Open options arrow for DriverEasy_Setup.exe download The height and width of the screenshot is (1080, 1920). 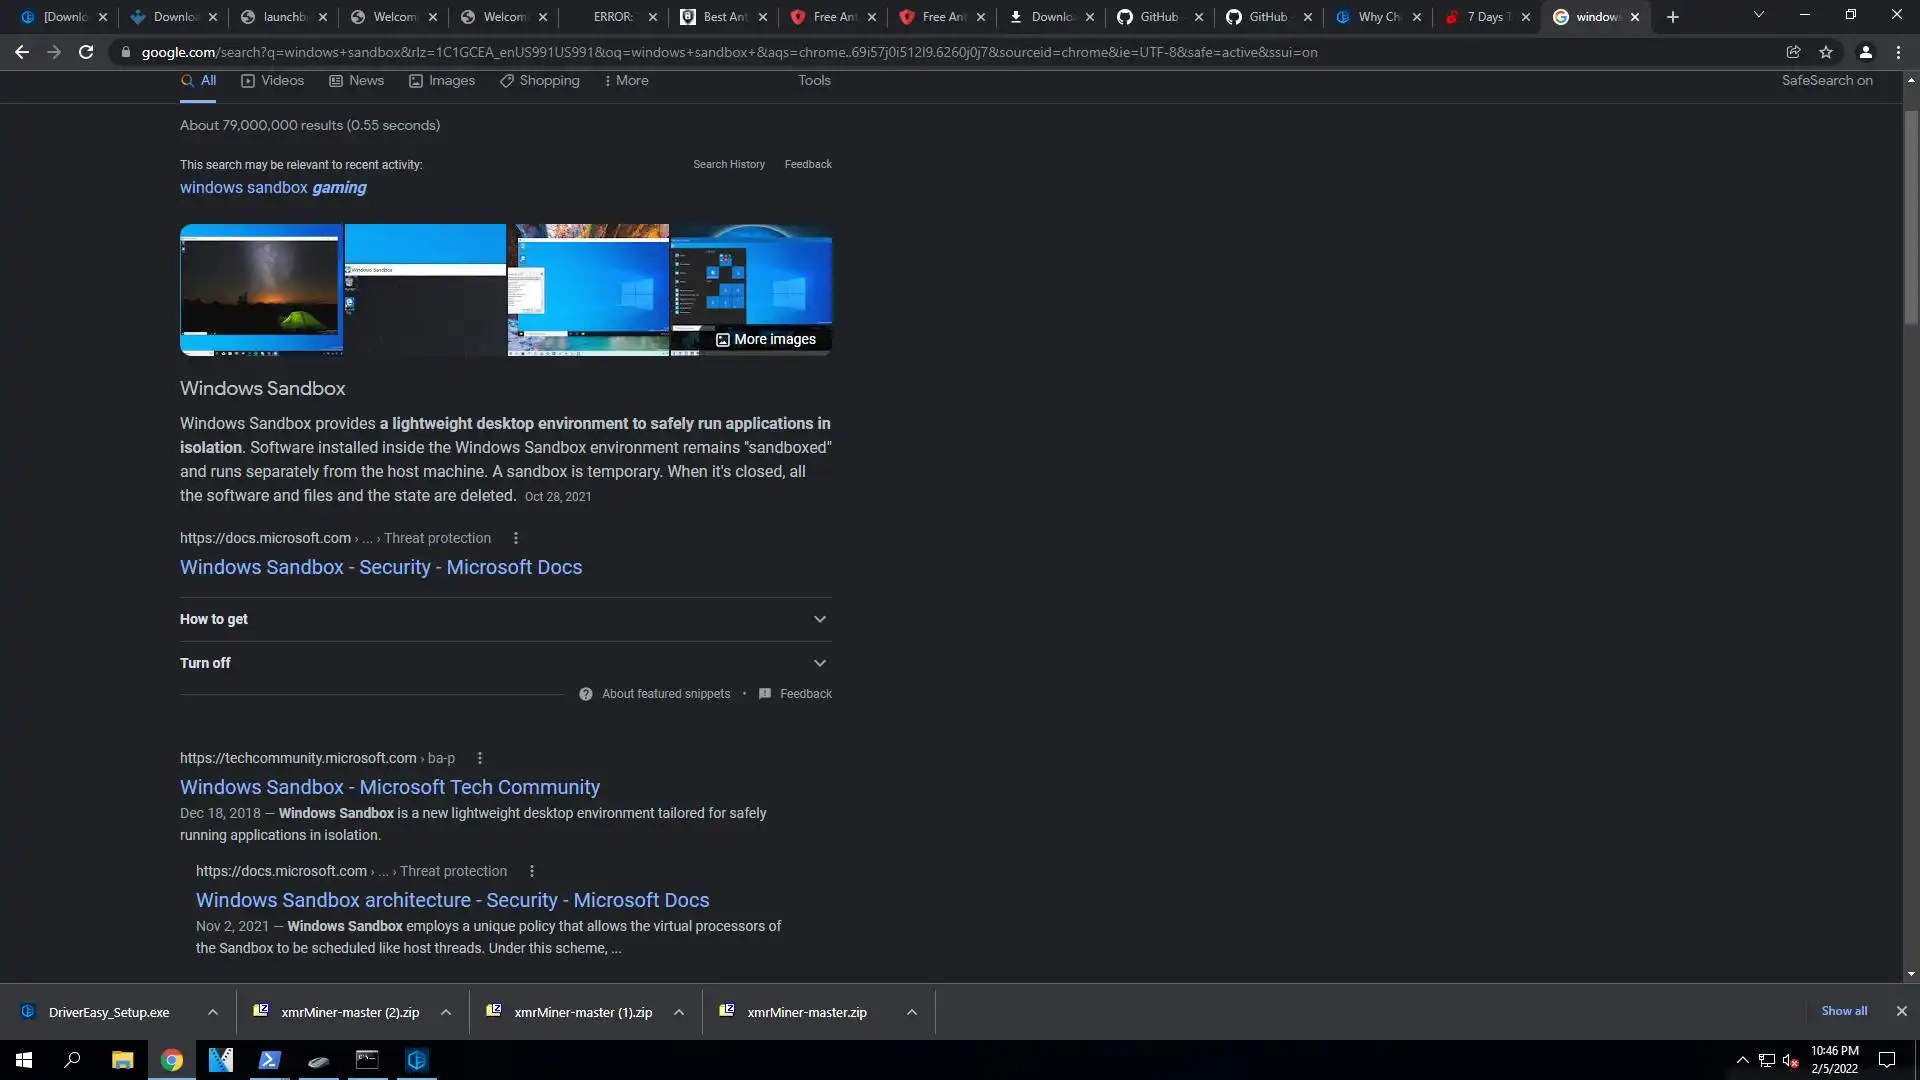tap(213, 1012)
